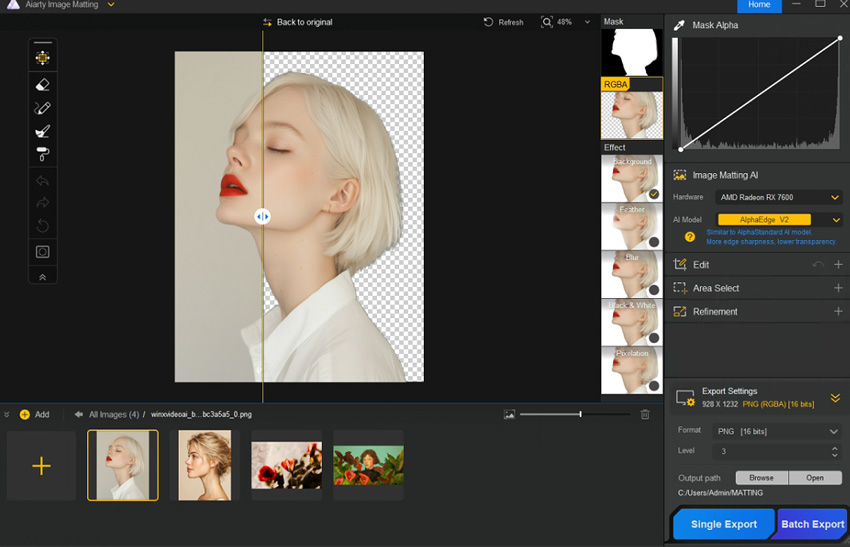Click the Mask Alpha eyedropper icon
Image resolution: width=850 pixels, height=547 pixels.
[x=679, y=25]
